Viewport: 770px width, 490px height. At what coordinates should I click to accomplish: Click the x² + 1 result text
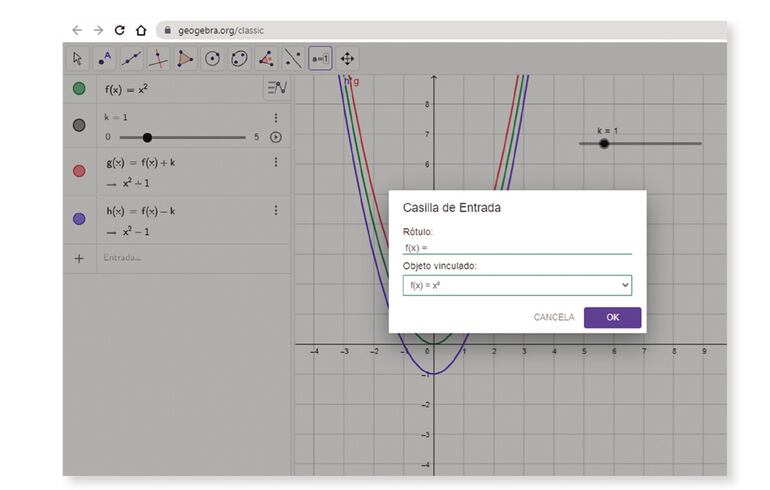[136, 183]
